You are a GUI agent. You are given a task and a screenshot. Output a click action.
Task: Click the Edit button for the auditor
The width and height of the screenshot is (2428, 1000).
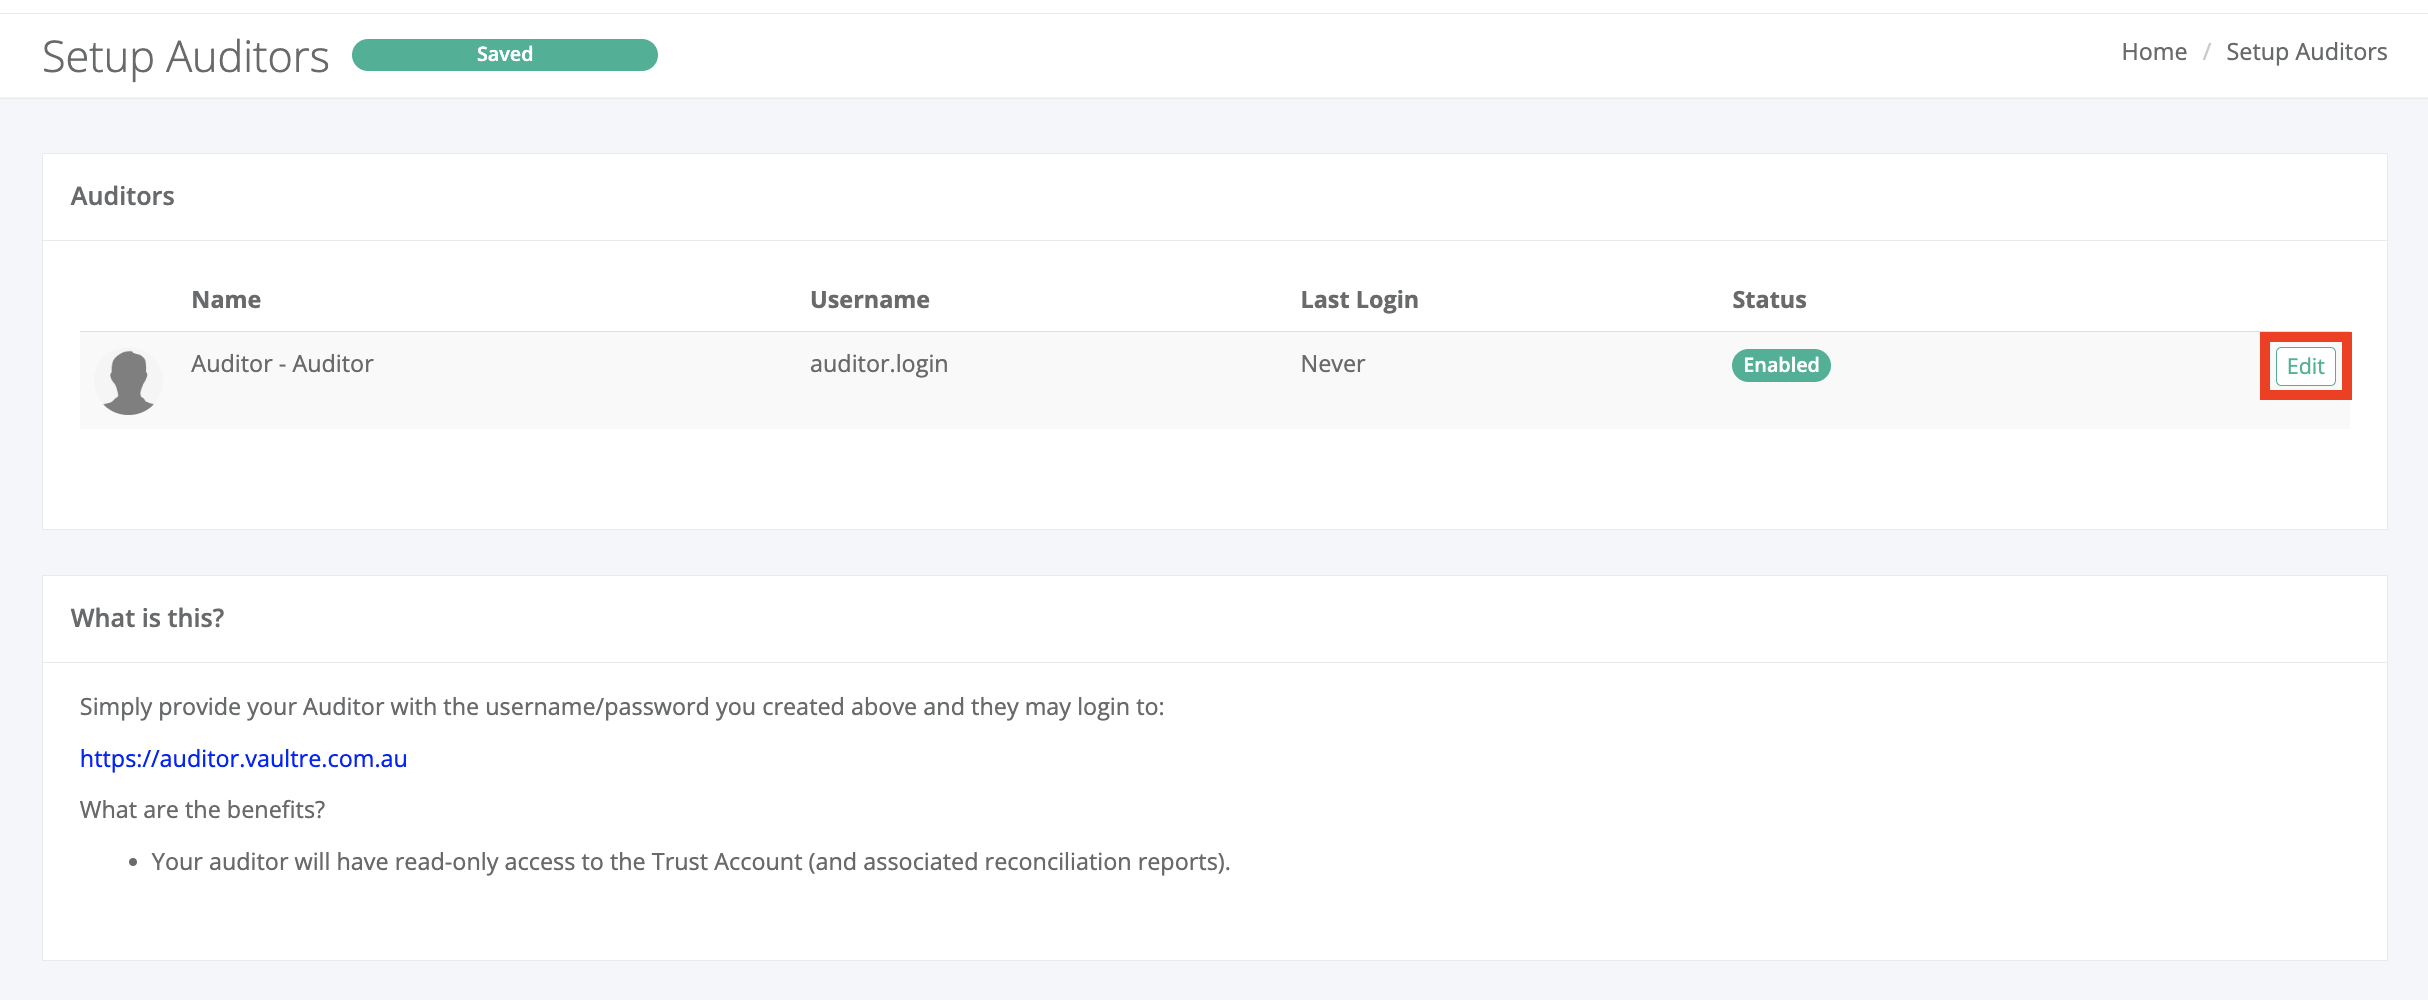click(x=2305, y=367)
